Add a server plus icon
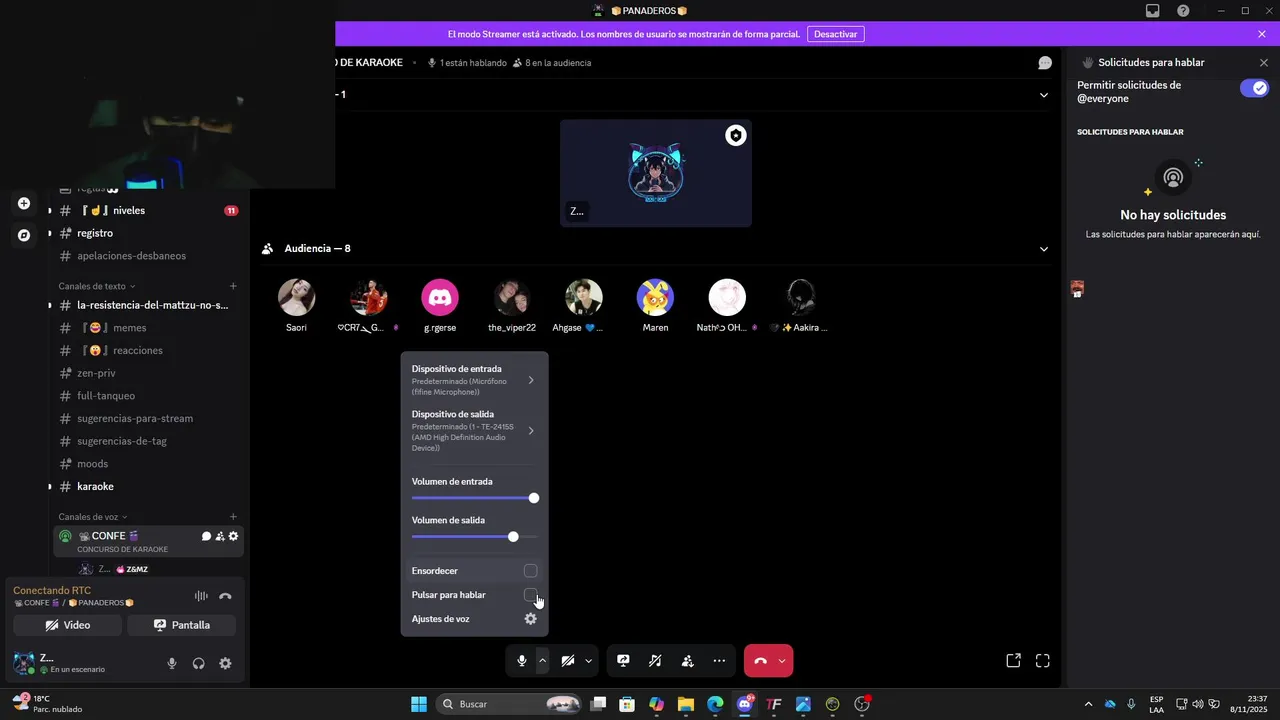The height and width of the screenshot is (720, 1280). click(x=24, y=204)
